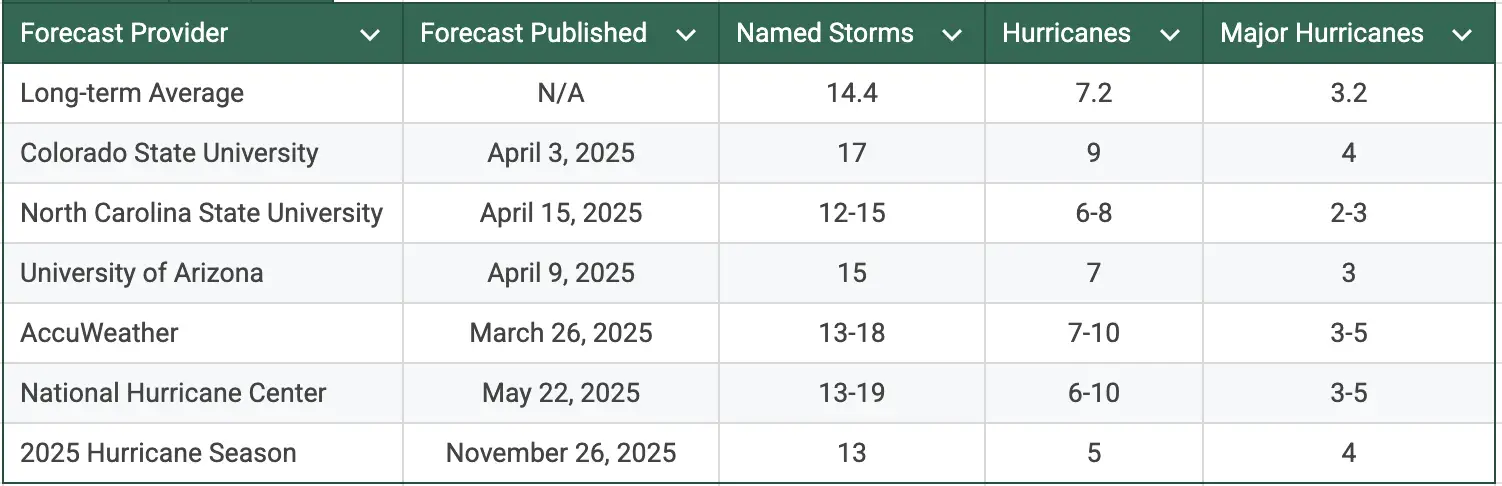Expand the Major Hurricanes column chevron
The image size is (1502, 486).
click(1462, 35)
